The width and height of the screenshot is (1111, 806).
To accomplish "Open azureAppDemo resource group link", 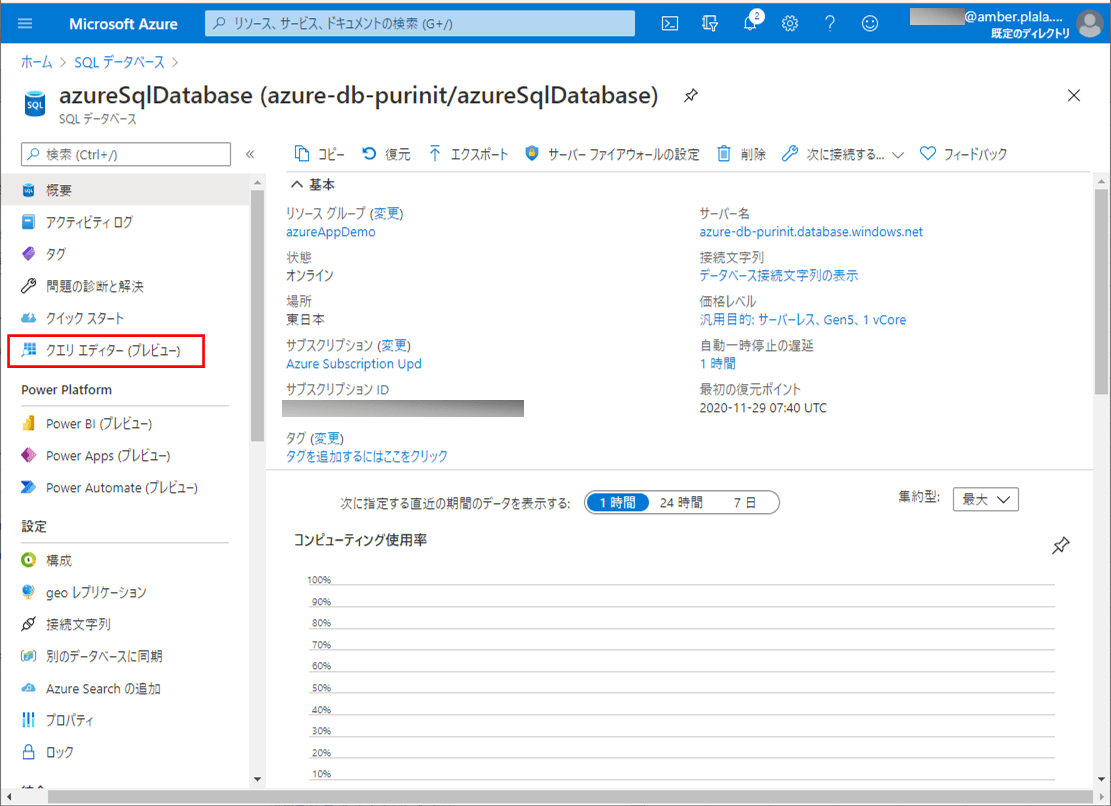I will (331, 232).
